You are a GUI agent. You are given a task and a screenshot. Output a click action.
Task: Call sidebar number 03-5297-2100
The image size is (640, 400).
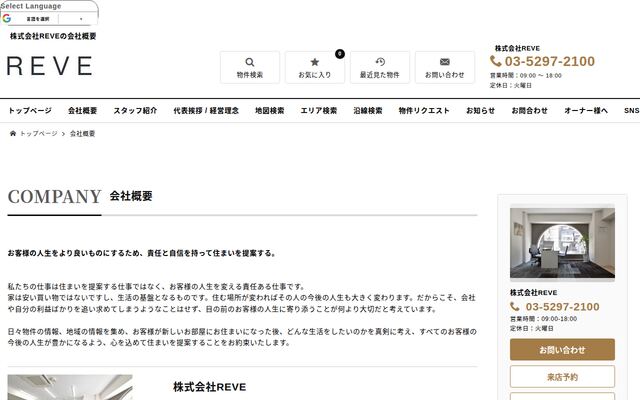tap(562, 307)
